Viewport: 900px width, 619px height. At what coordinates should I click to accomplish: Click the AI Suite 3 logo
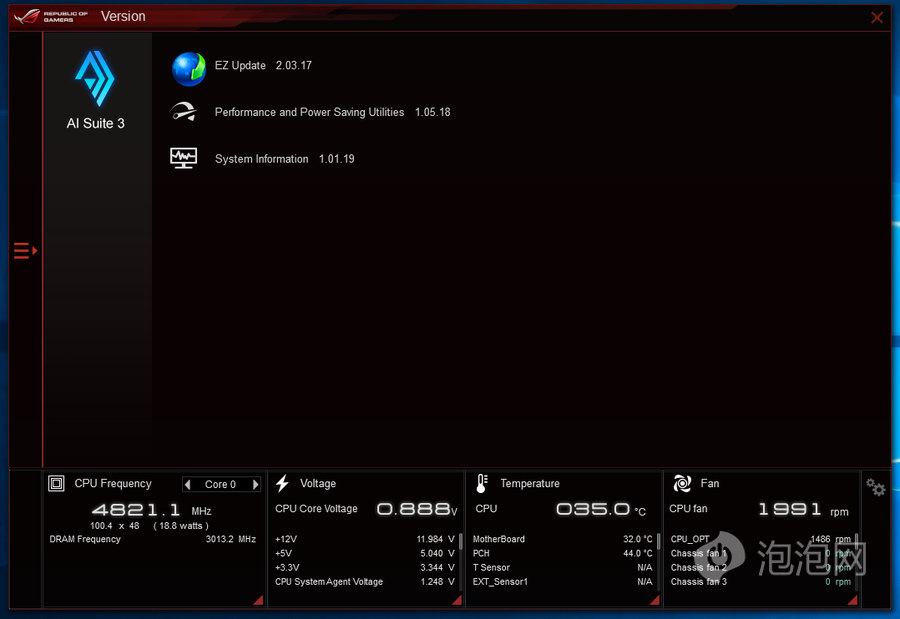(x=95, y=79)
